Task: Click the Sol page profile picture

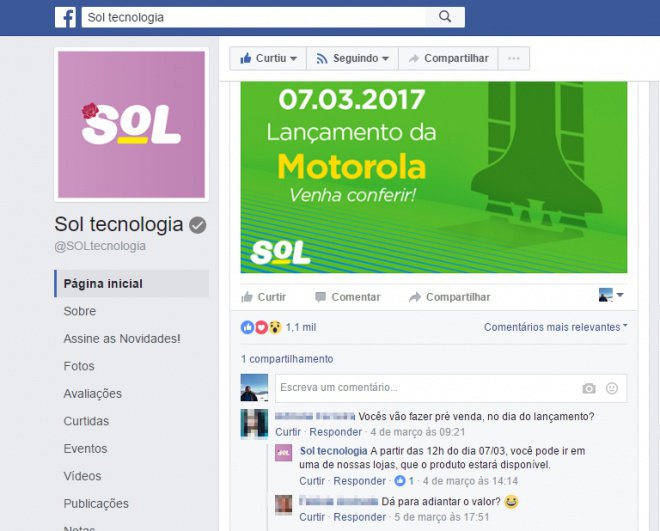Action: coord(131,125)
